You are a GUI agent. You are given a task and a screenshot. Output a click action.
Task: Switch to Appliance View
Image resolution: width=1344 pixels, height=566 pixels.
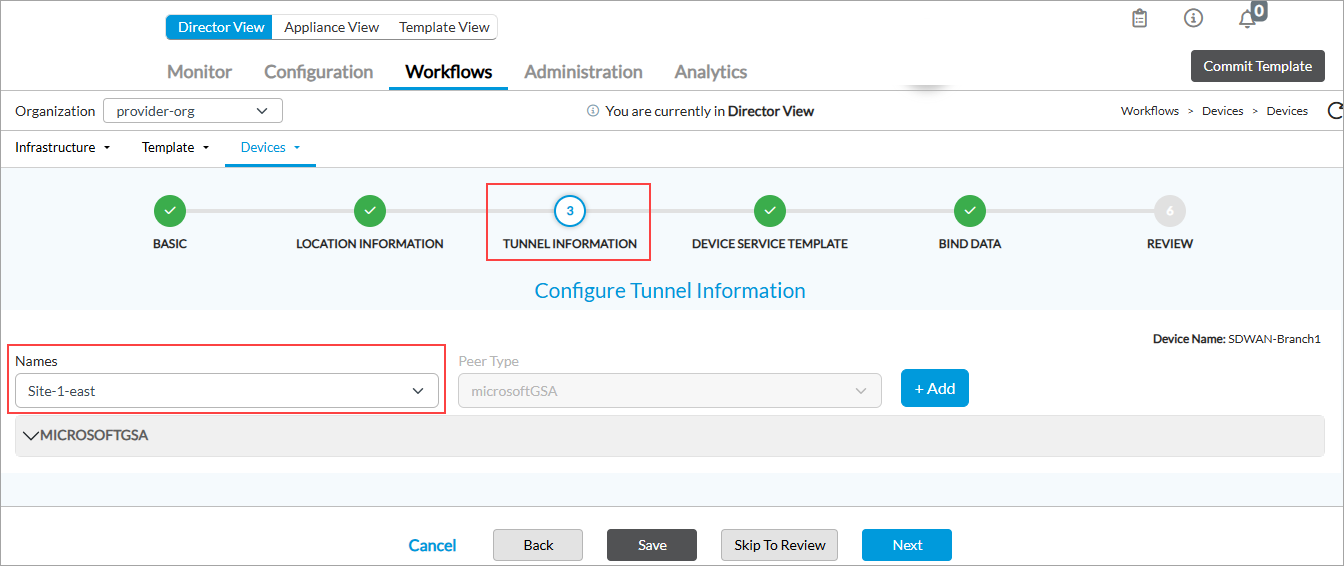331,27
